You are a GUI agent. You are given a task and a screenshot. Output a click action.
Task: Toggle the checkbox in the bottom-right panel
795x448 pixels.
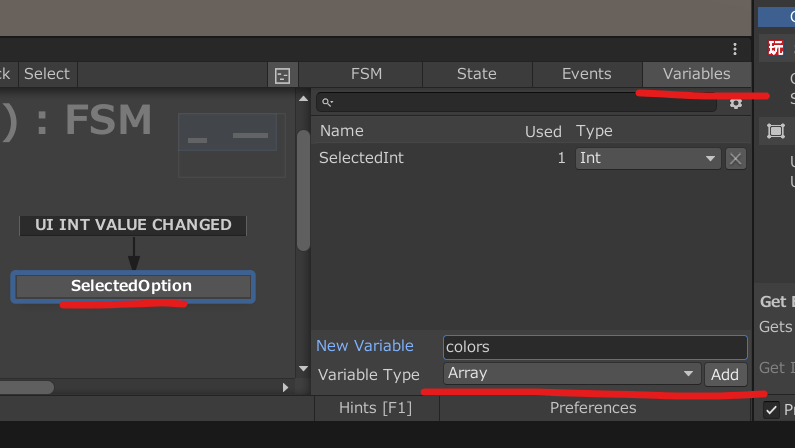[x=771, y=410]
